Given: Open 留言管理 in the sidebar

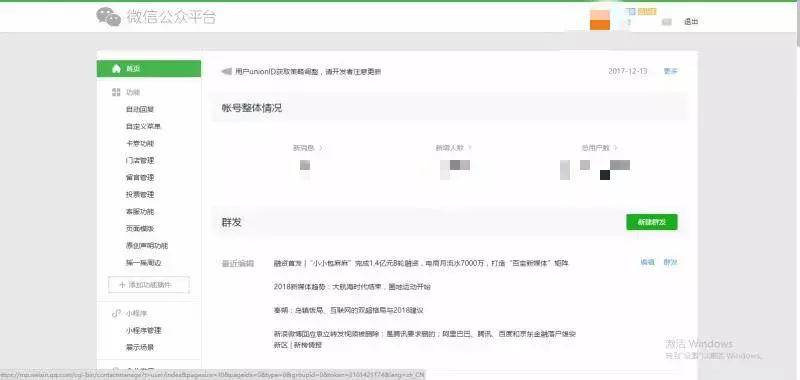Looking at the screenshot, I should point(140,178).
